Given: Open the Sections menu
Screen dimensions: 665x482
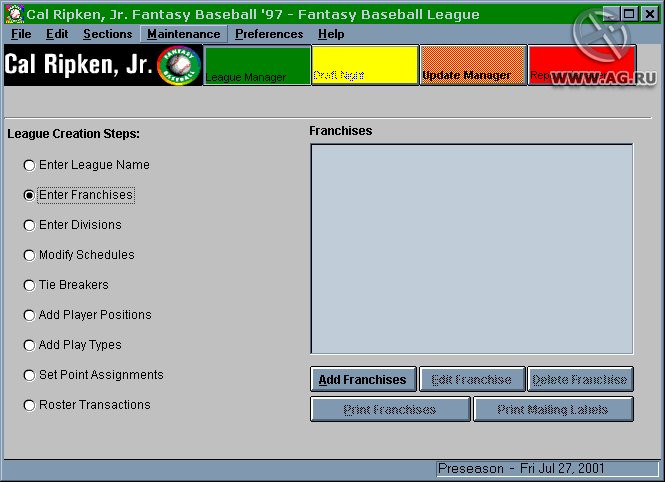Looking at the screenshot, I should click(108, 34).
